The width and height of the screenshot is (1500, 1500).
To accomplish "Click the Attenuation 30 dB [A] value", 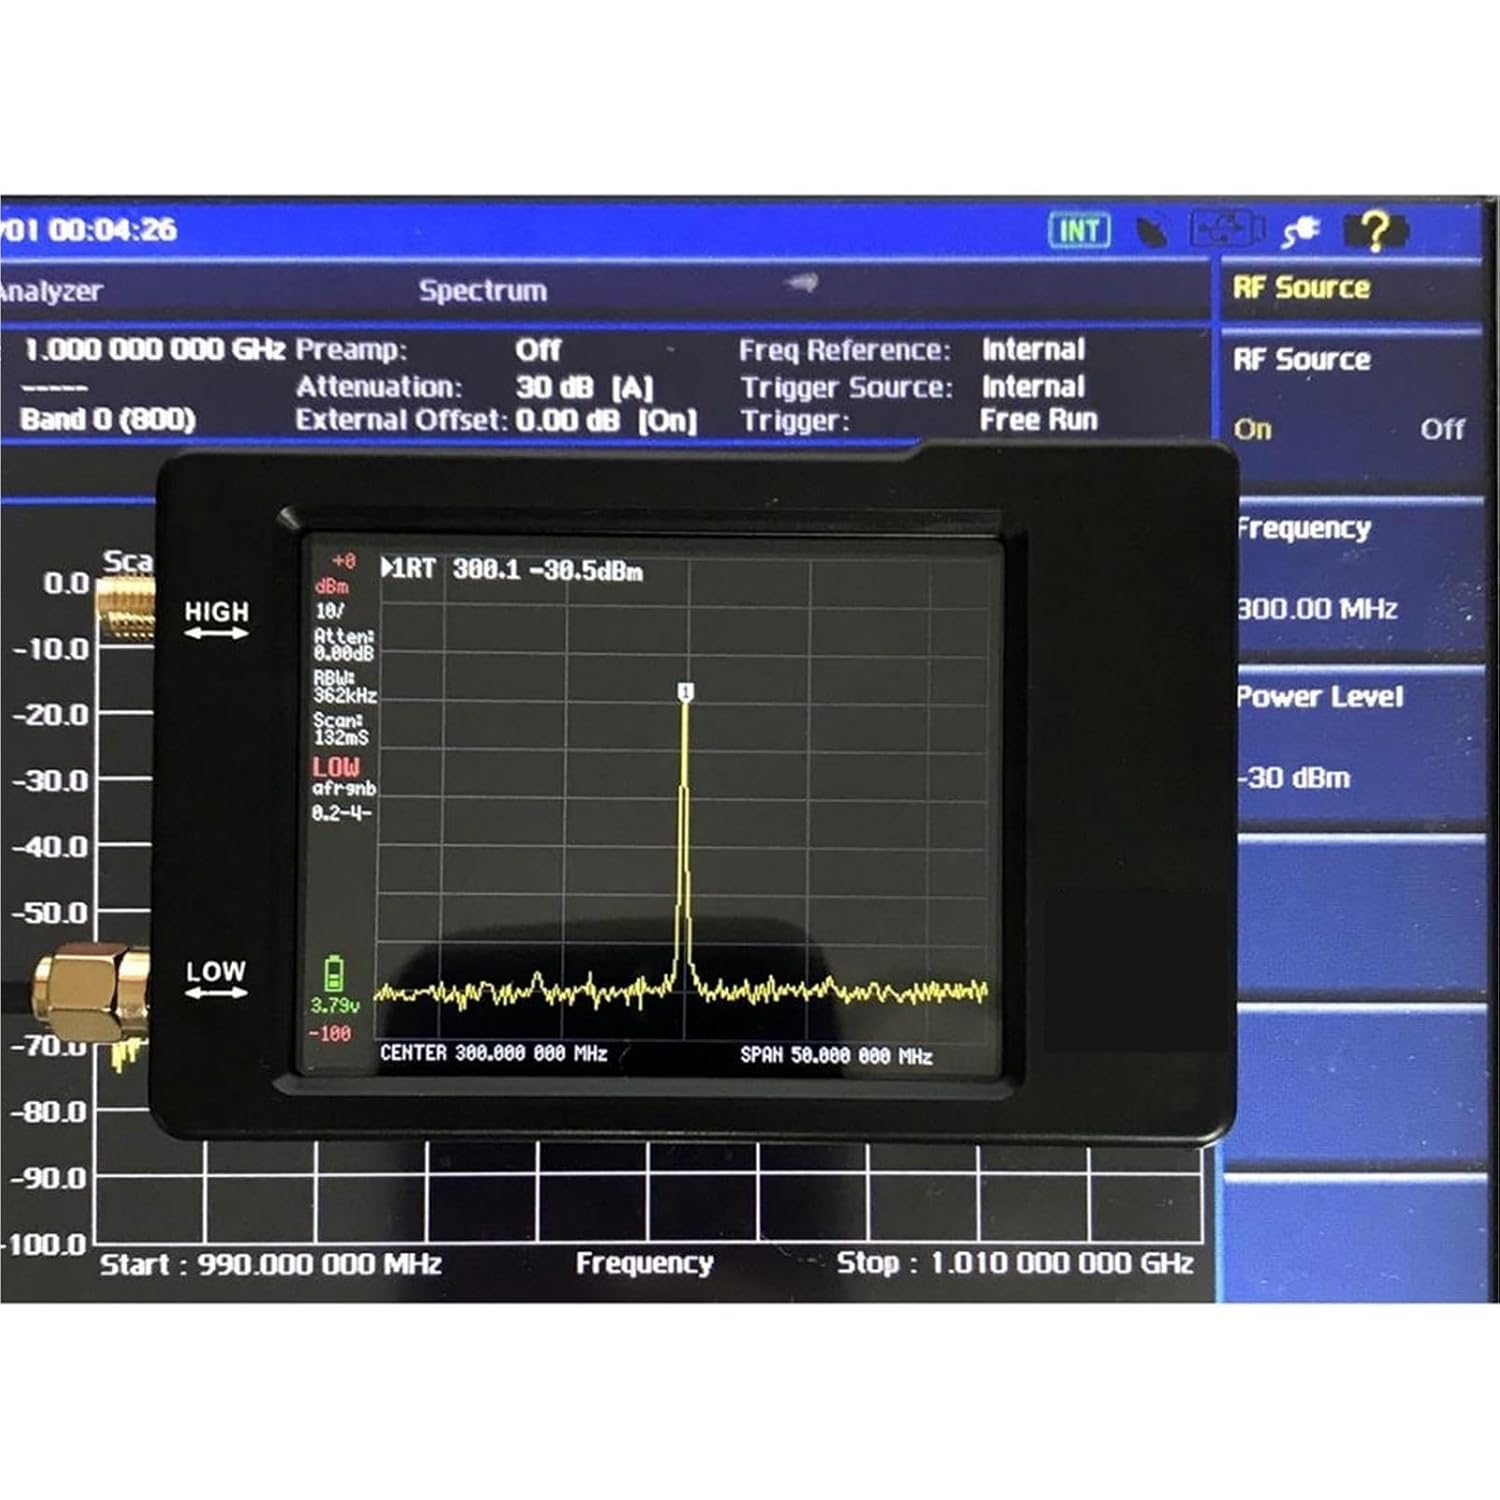I will pos(584,387).
